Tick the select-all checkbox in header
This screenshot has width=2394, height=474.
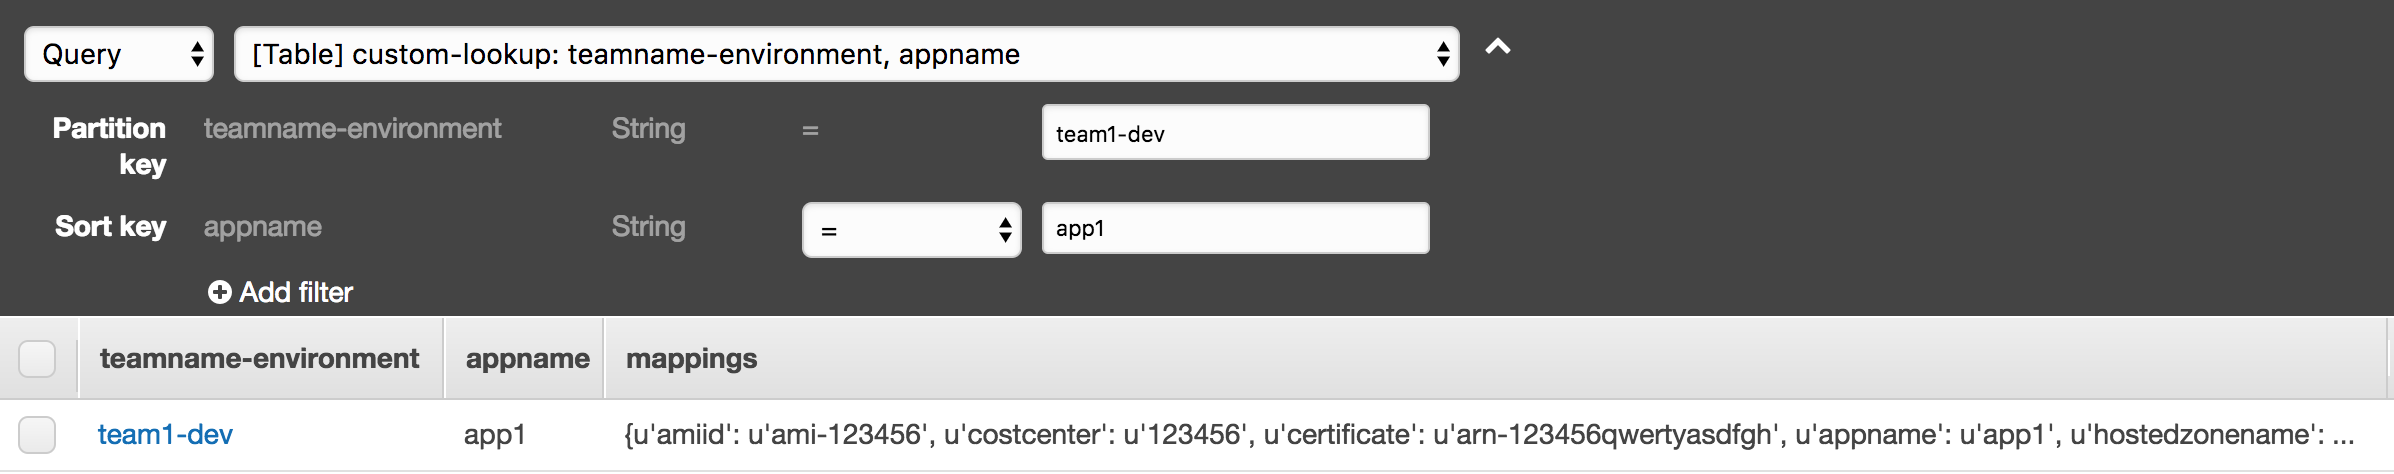click(37, 358)
